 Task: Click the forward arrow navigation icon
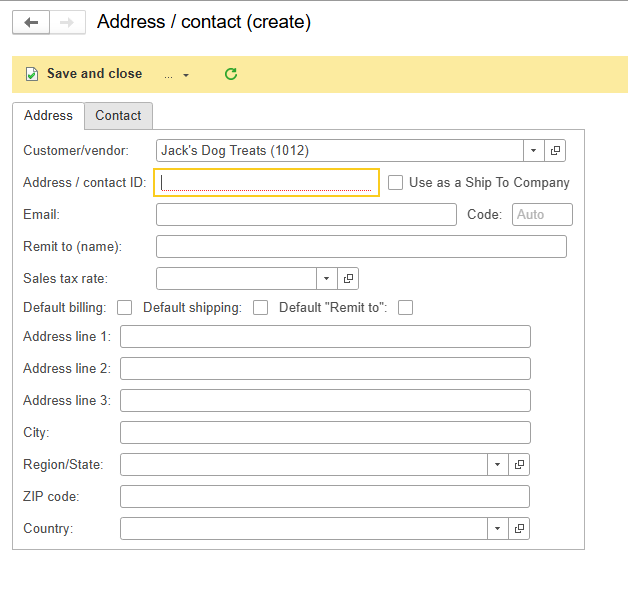(67, 22)
